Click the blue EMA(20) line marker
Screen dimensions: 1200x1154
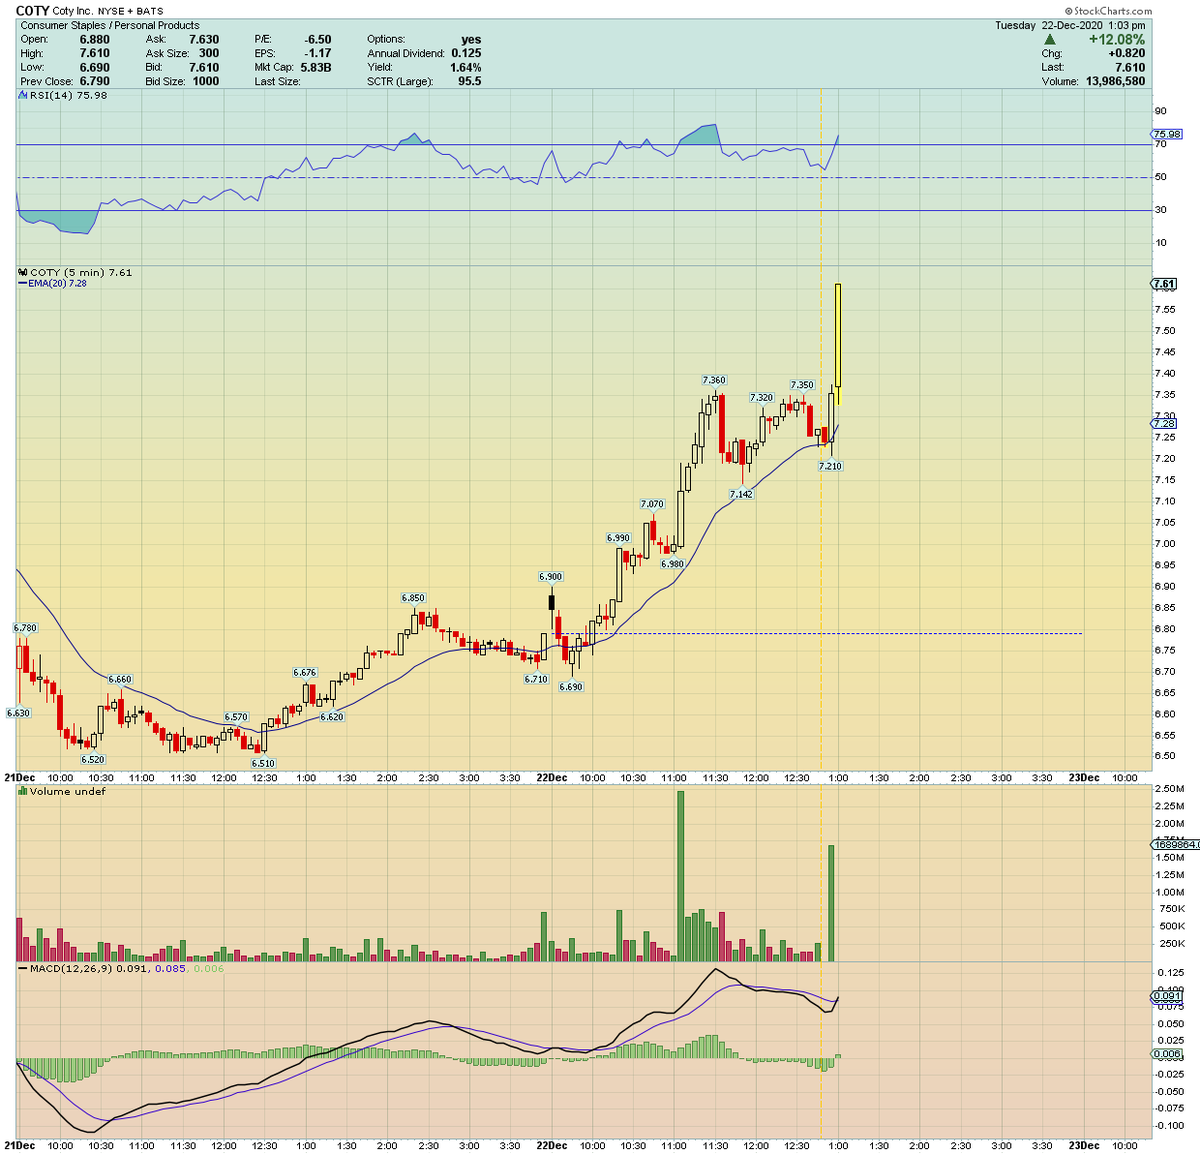[22, 283]
